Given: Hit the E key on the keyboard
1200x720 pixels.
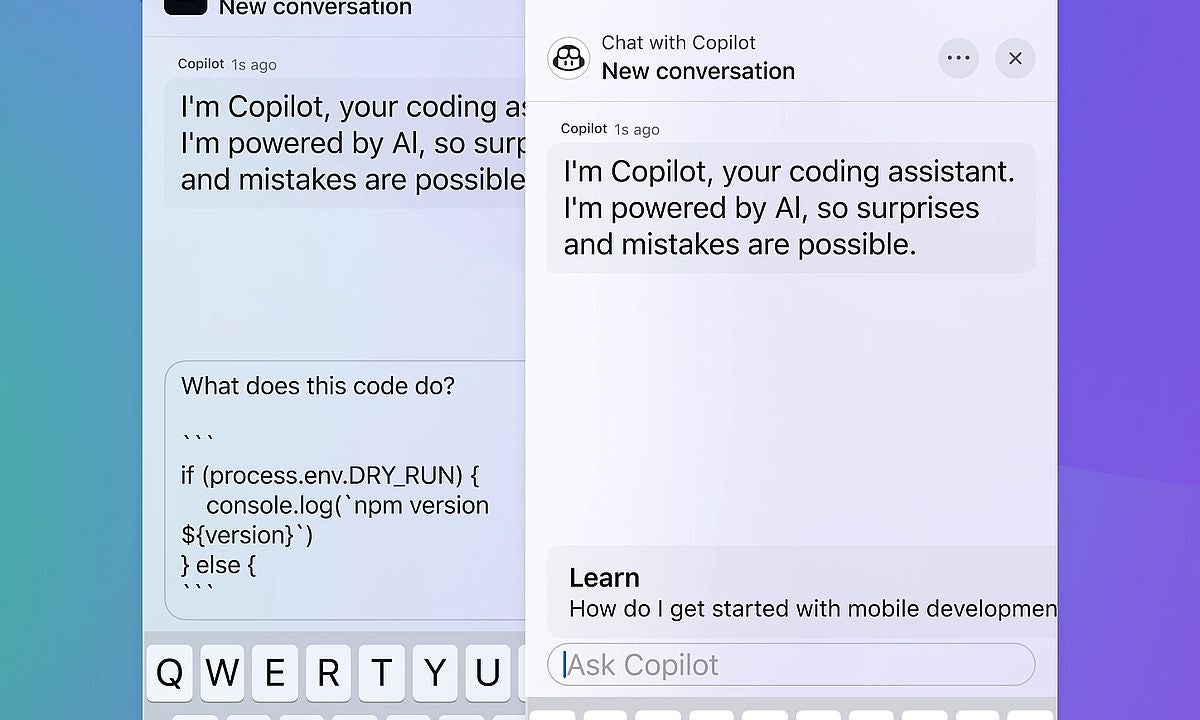Looking at the screenshot, I should (275, 673).
